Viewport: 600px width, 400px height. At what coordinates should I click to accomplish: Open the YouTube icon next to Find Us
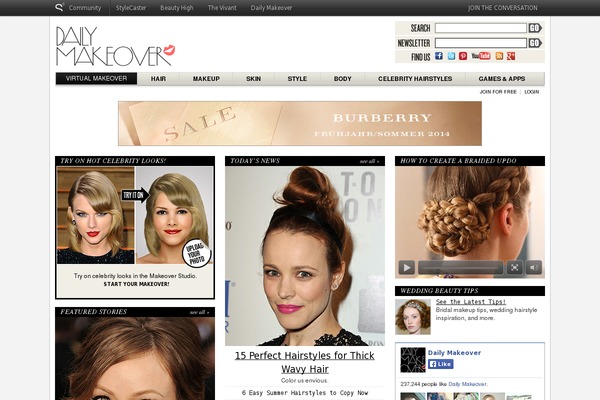click(x=481, y=56)
